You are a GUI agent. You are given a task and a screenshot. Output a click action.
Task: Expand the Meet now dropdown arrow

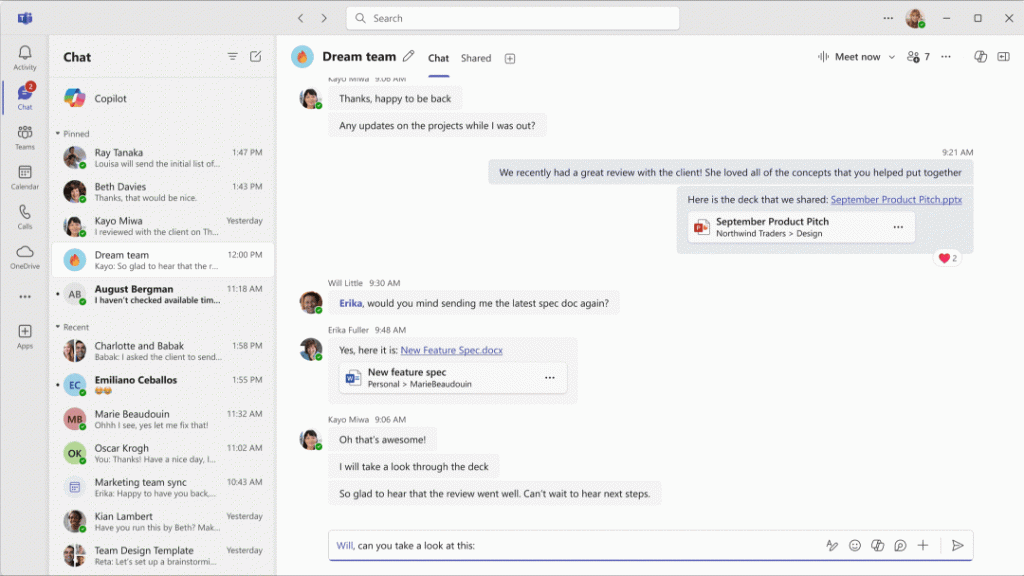891,57
